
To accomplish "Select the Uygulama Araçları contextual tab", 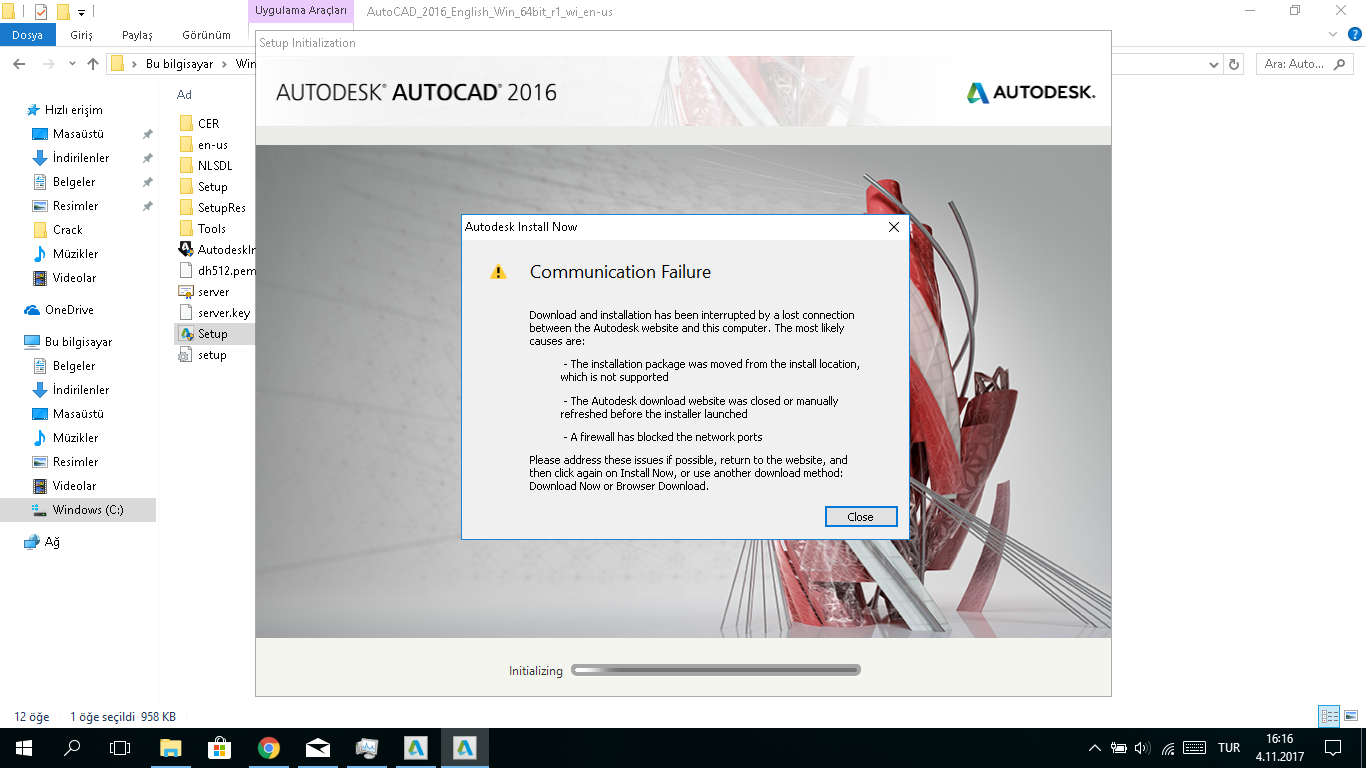I will (301, 12).
